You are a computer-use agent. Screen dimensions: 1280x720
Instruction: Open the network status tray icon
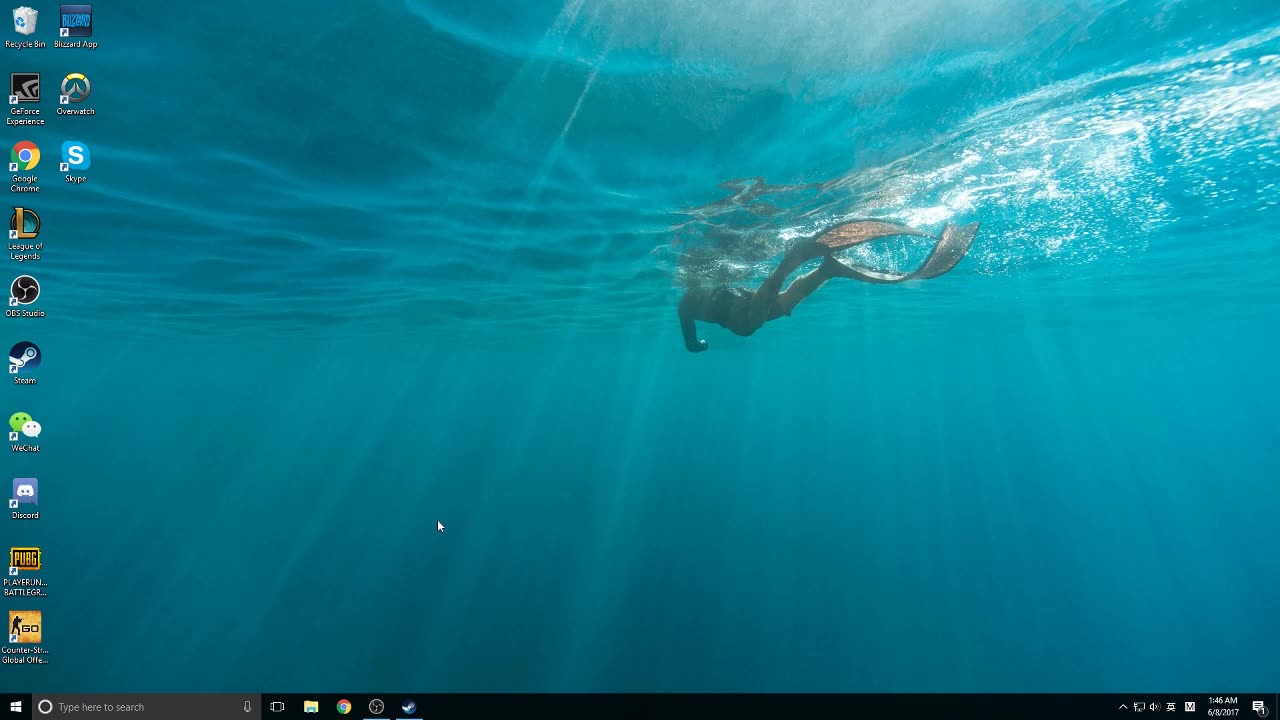pos(1139,707)
